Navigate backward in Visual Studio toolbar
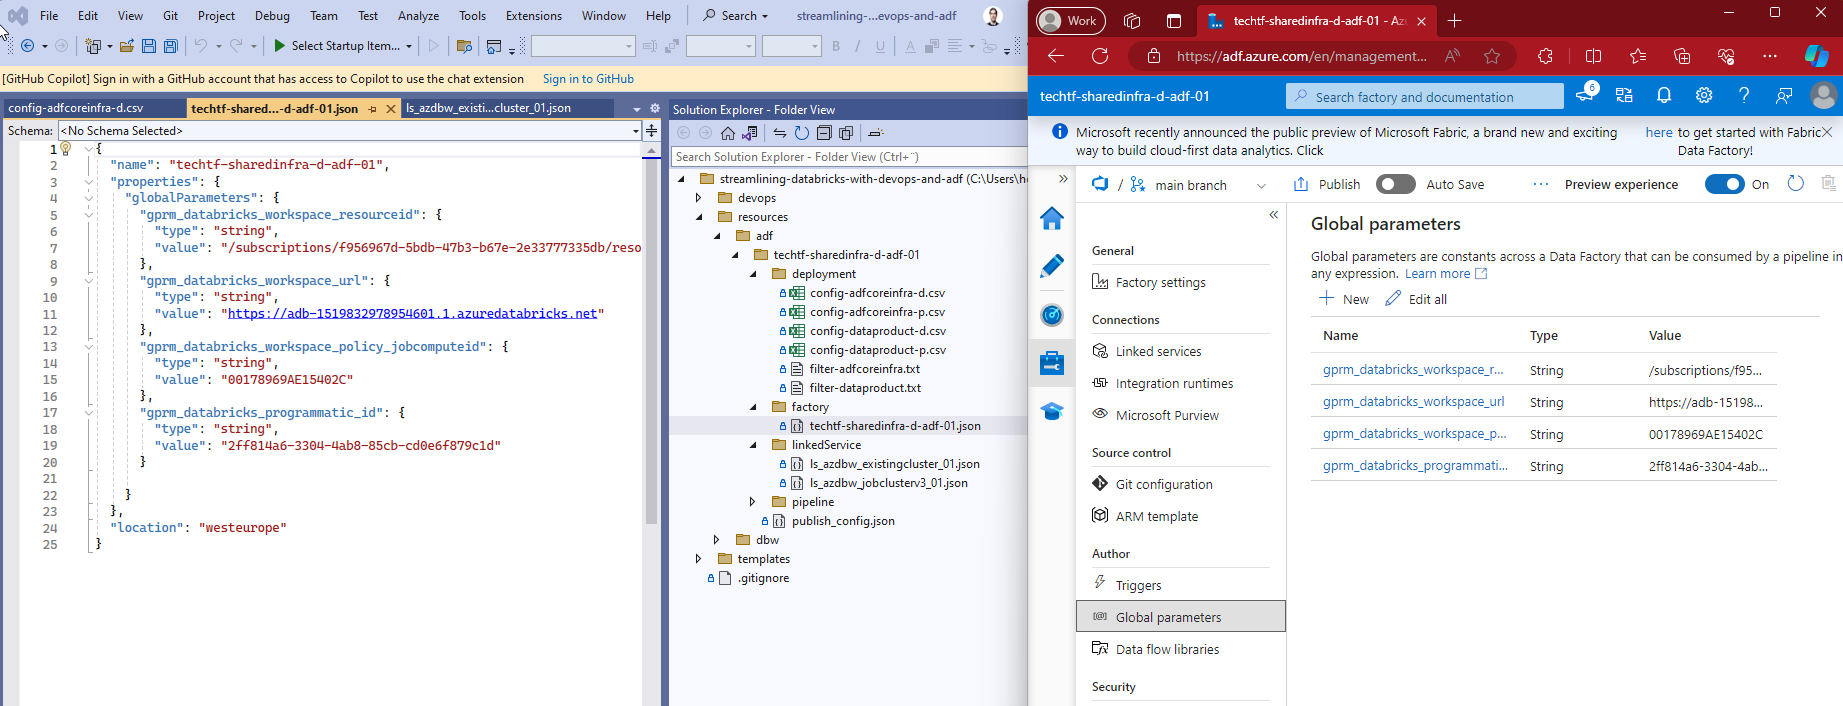 pos(28,46)
